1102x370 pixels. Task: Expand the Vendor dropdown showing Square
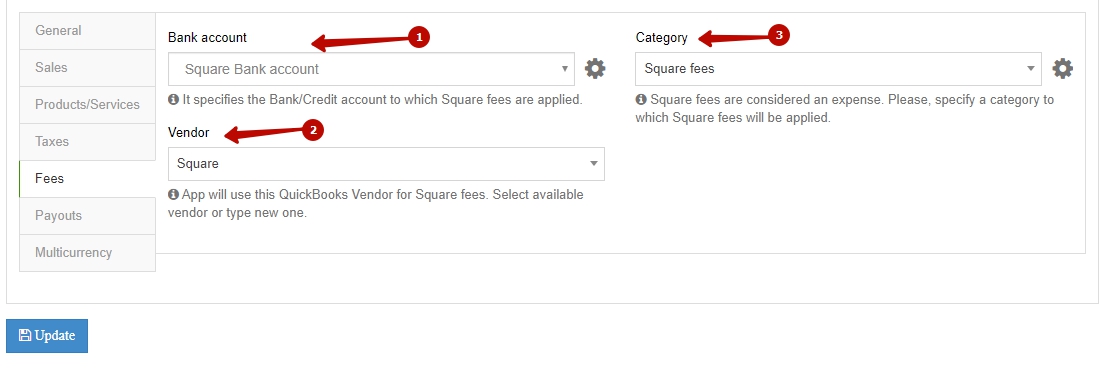pos(386,164)
